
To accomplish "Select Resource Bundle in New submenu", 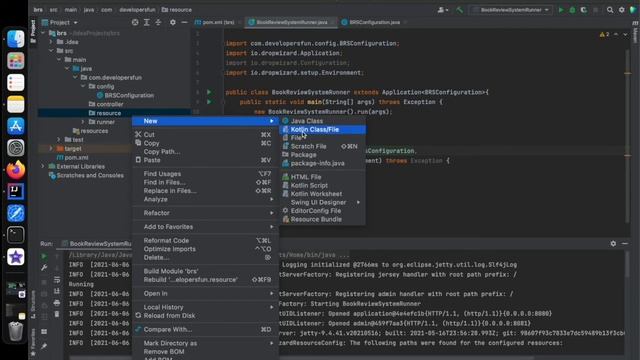I will (x=322, y=220).
